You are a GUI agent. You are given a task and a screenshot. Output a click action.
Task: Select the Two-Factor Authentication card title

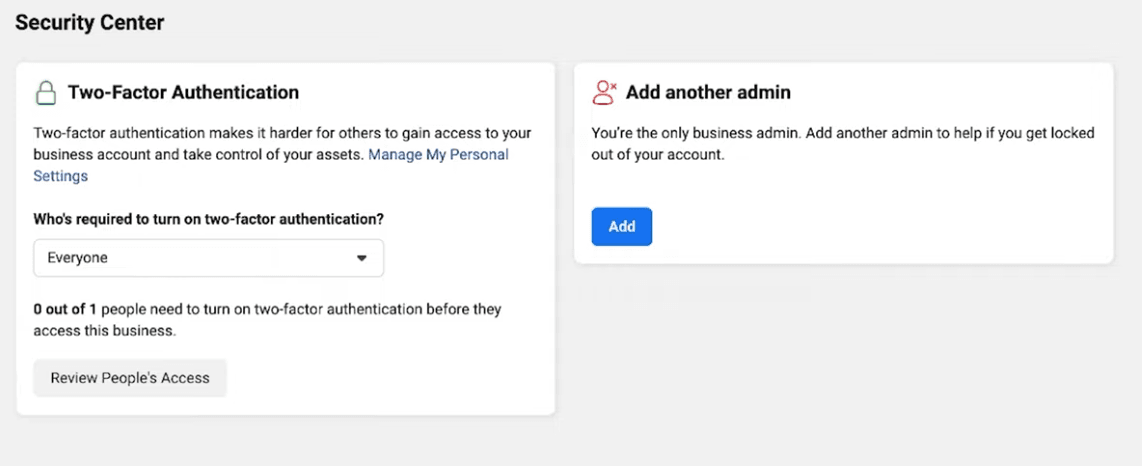click(x=183, y=93)
